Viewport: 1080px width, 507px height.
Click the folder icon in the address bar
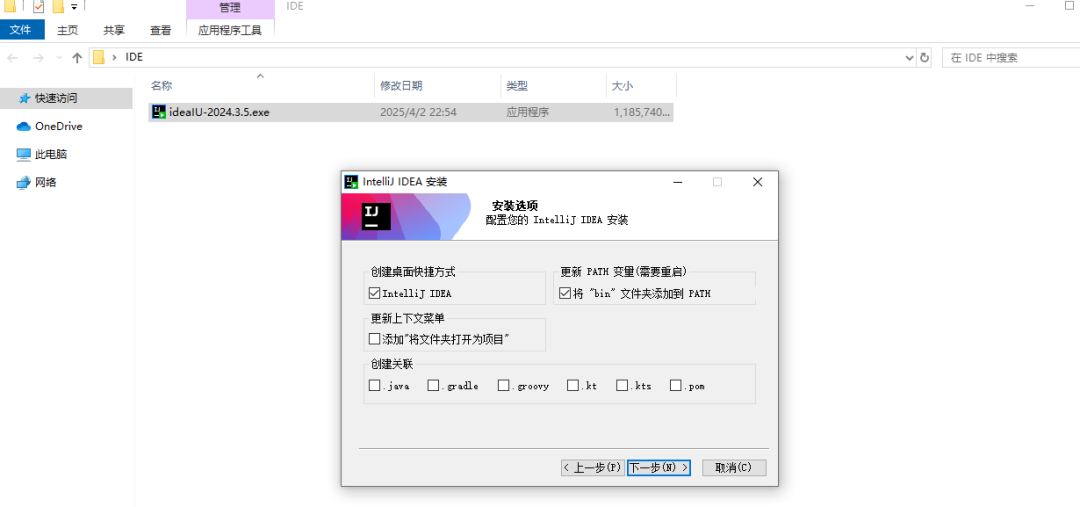[98, 58]
